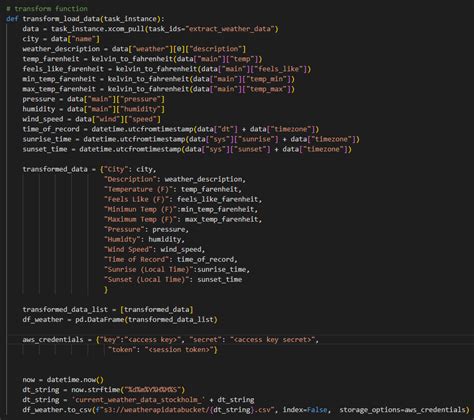Click the "<session token>" placeholder string
Screen dimensions: 474x420
tap(179, 350)
